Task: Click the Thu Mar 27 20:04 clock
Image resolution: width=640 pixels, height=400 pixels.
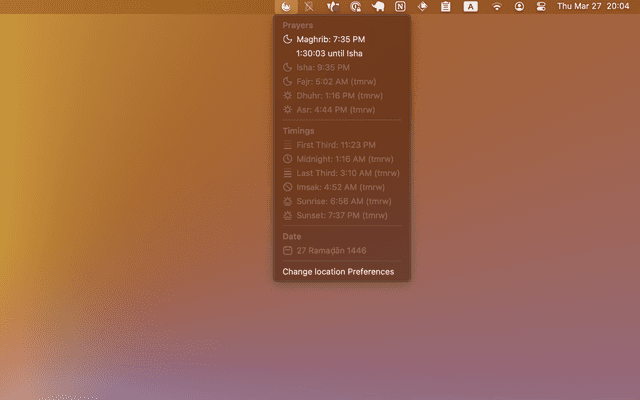Action: click(593, 7)
